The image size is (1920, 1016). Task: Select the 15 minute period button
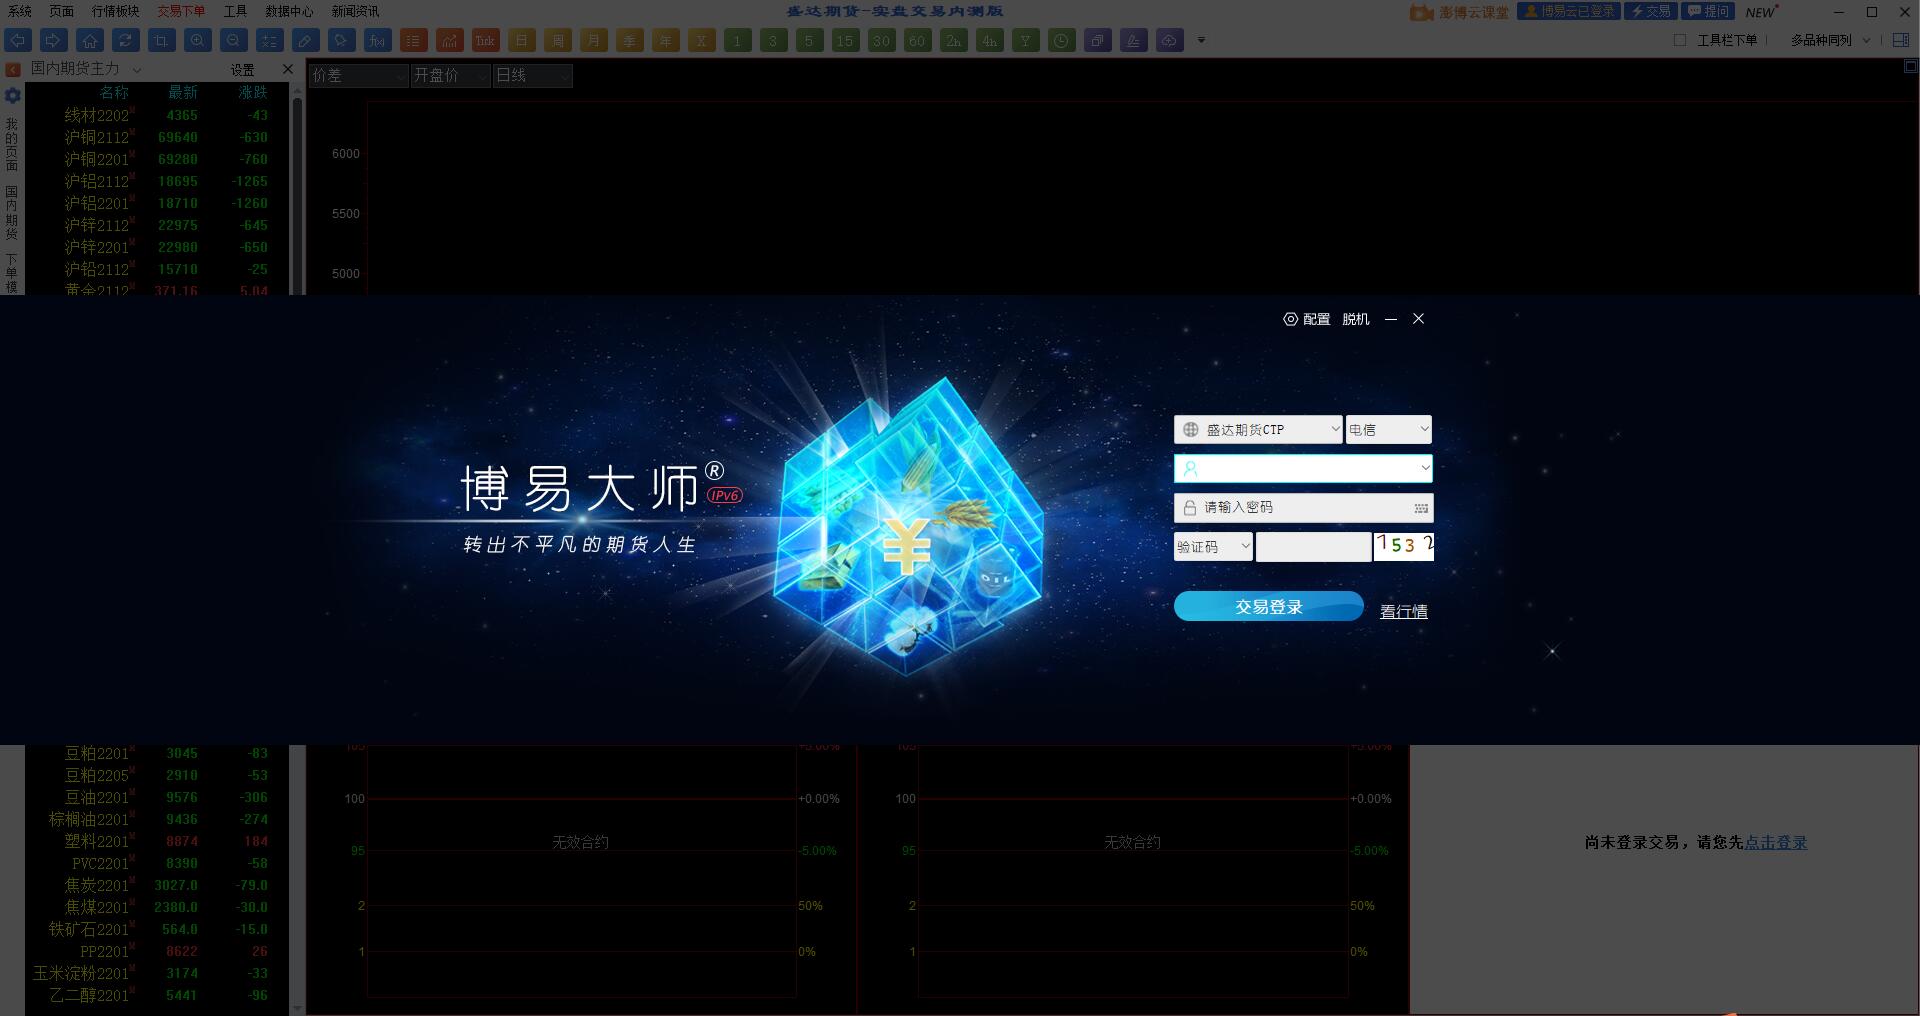point(846,40)
